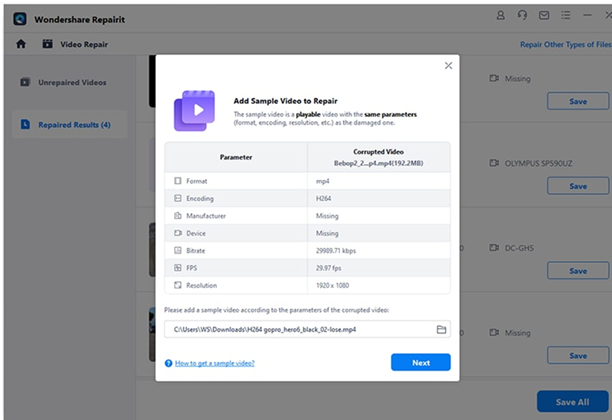Click the Home icon in the toolbar
The width and height of the screenshot is (612, 420).
tap(21, 44)
